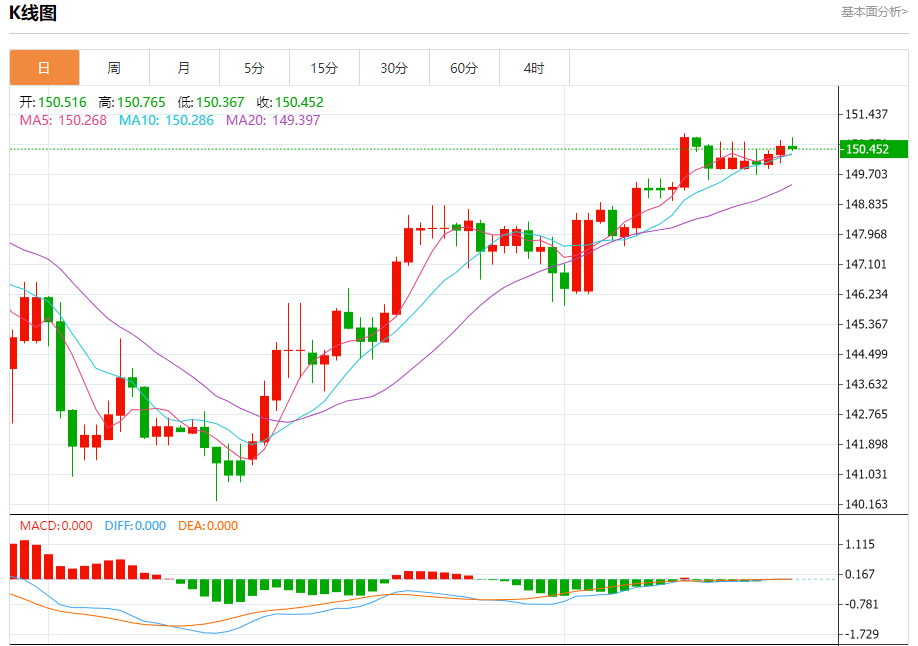
Task: Click the 141.031 price axis label
Action: pos(866,474)
